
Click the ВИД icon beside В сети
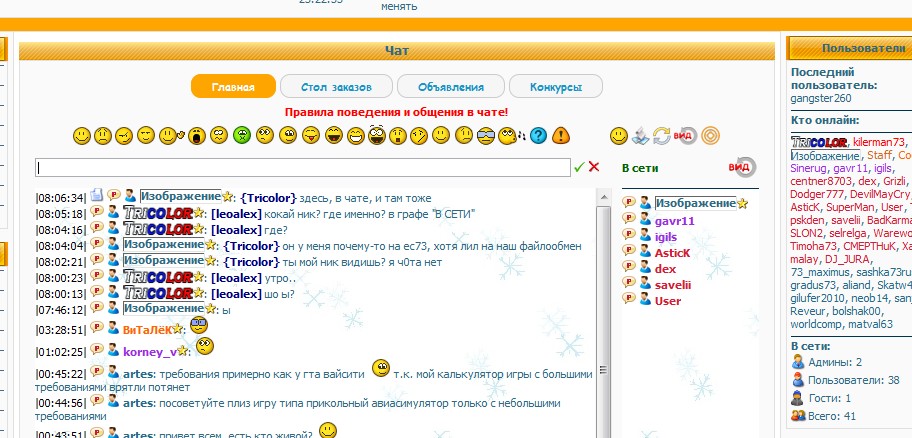coord(741,167)
